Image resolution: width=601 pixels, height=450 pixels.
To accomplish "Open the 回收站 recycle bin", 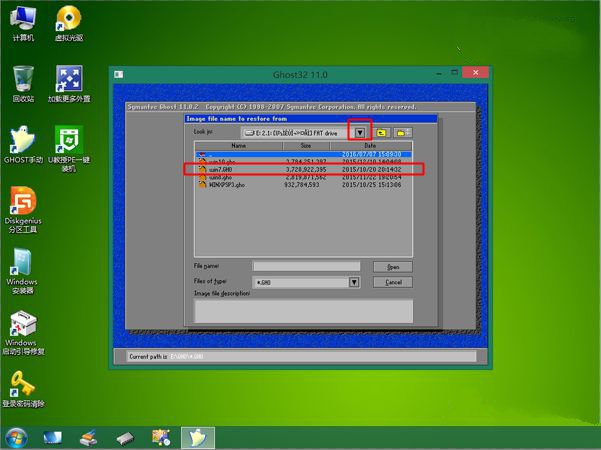I will pyautogui.click(x=23, y=84).
